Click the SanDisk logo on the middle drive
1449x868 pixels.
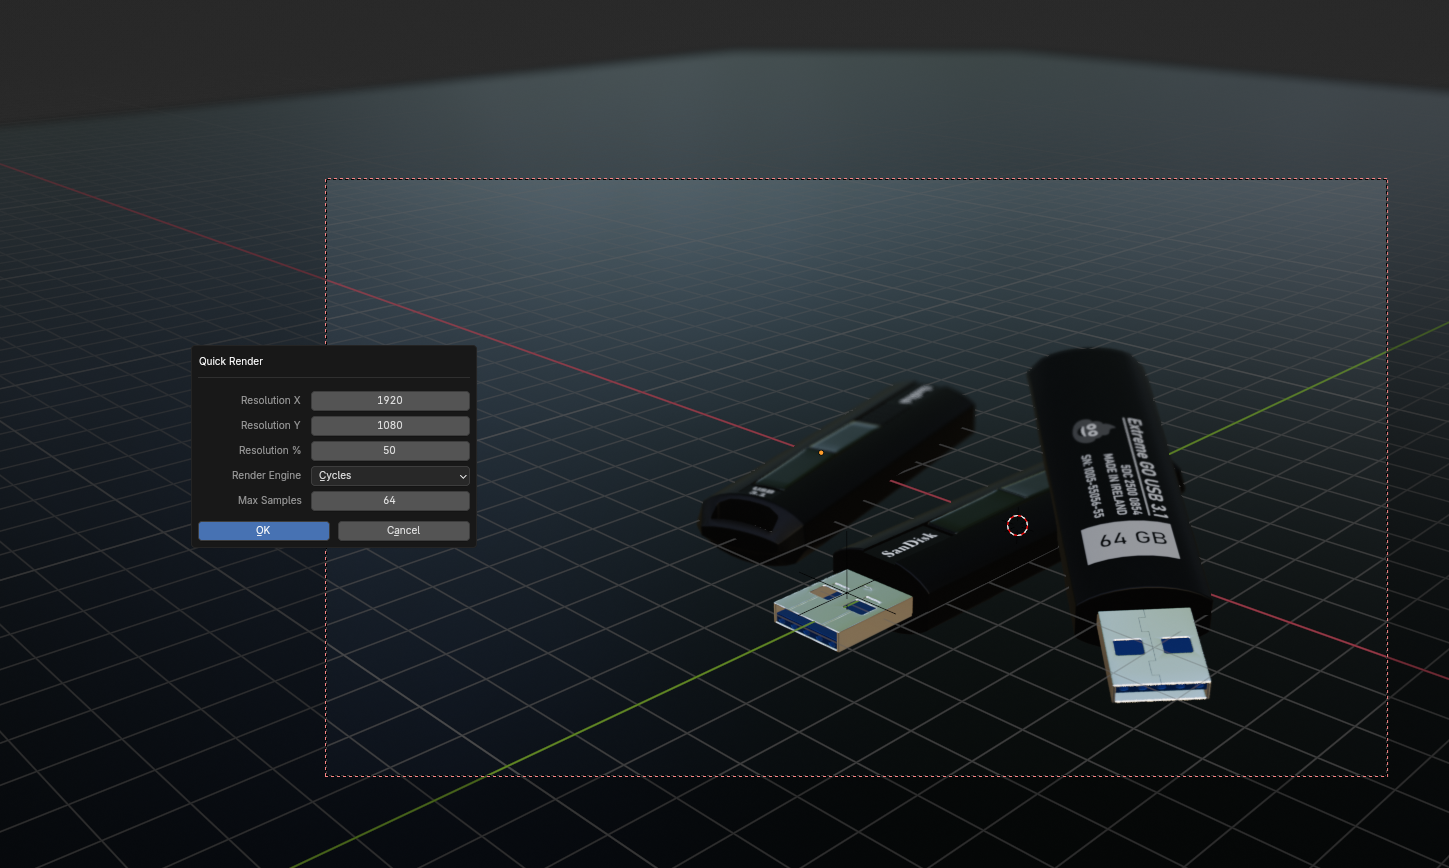tap(910, 544)
